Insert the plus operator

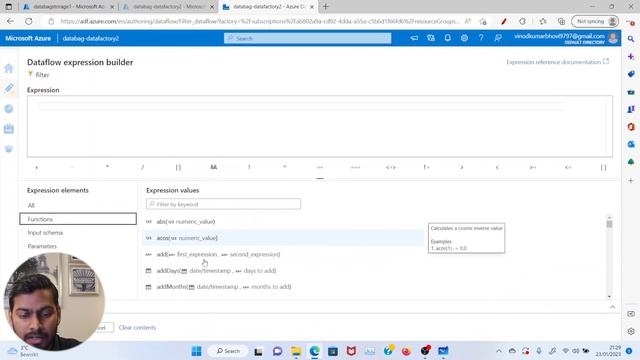point(36,167)
